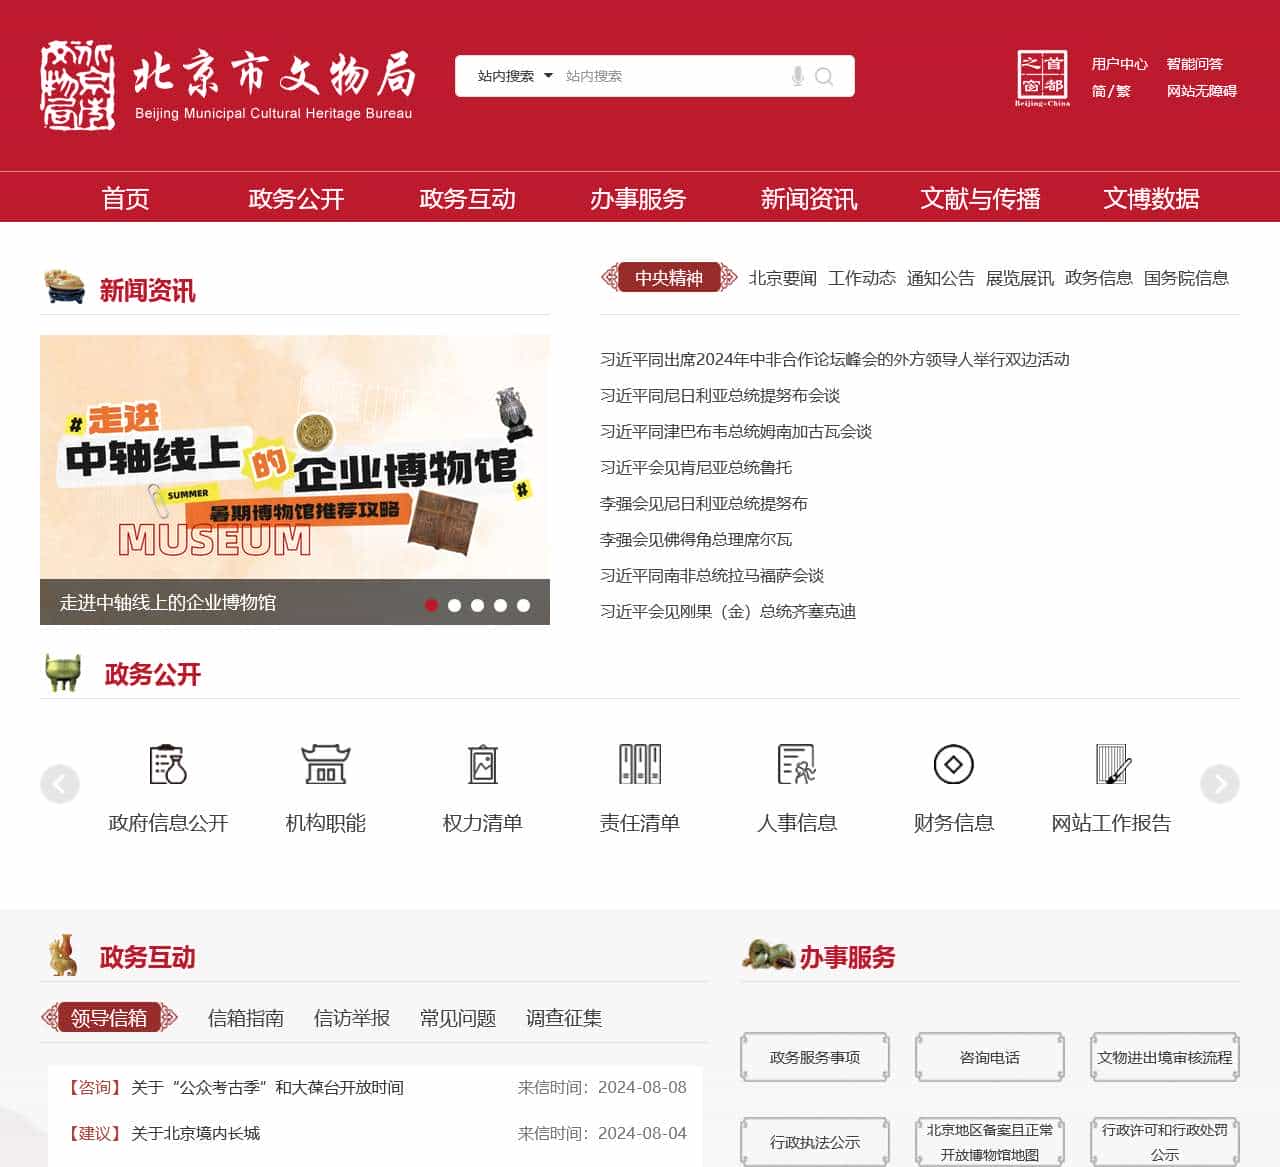
Task: Open the 机构职能 building icon
Action: click(325, 765)
